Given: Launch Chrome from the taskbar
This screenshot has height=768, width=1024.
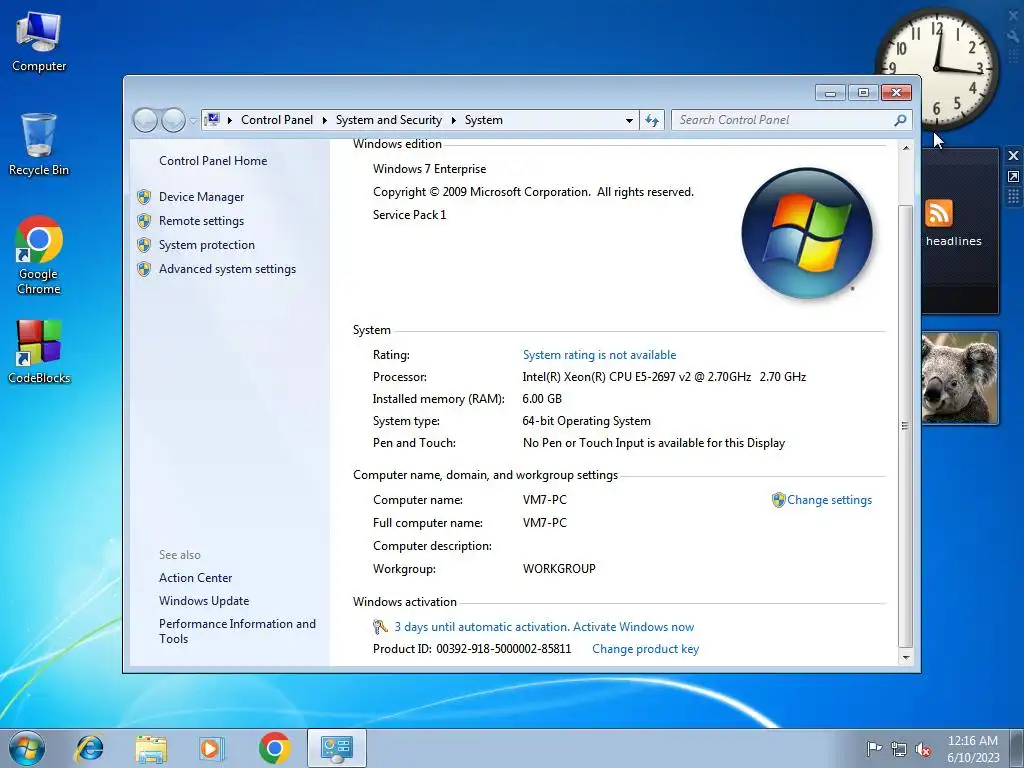Looking at the screenshot, I should pyautogui.click(x=274, y=748).
